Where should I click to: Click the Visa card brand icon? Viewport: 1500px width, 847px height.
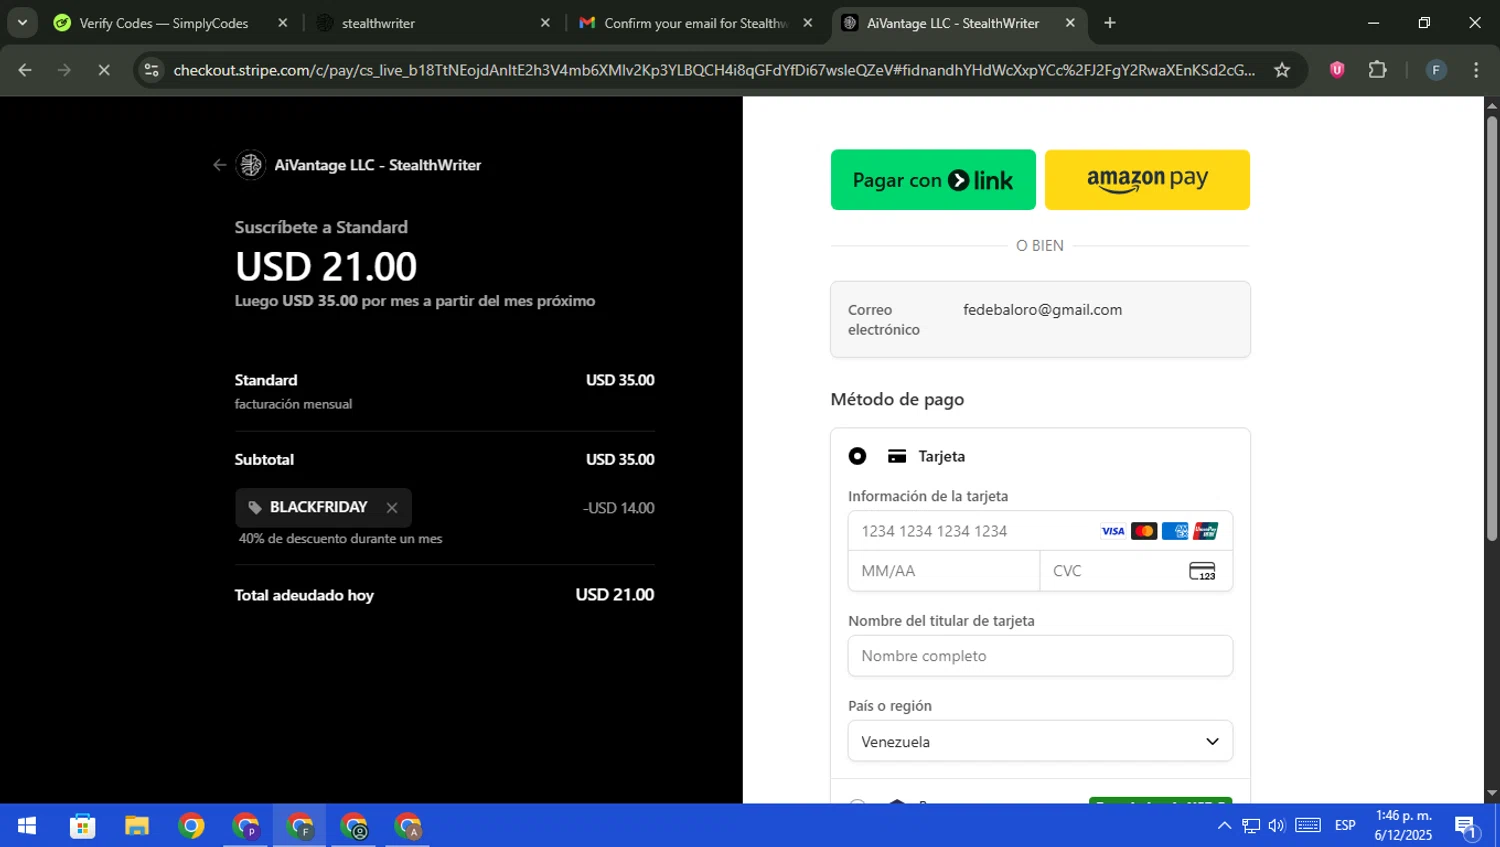coord(1113,531)
